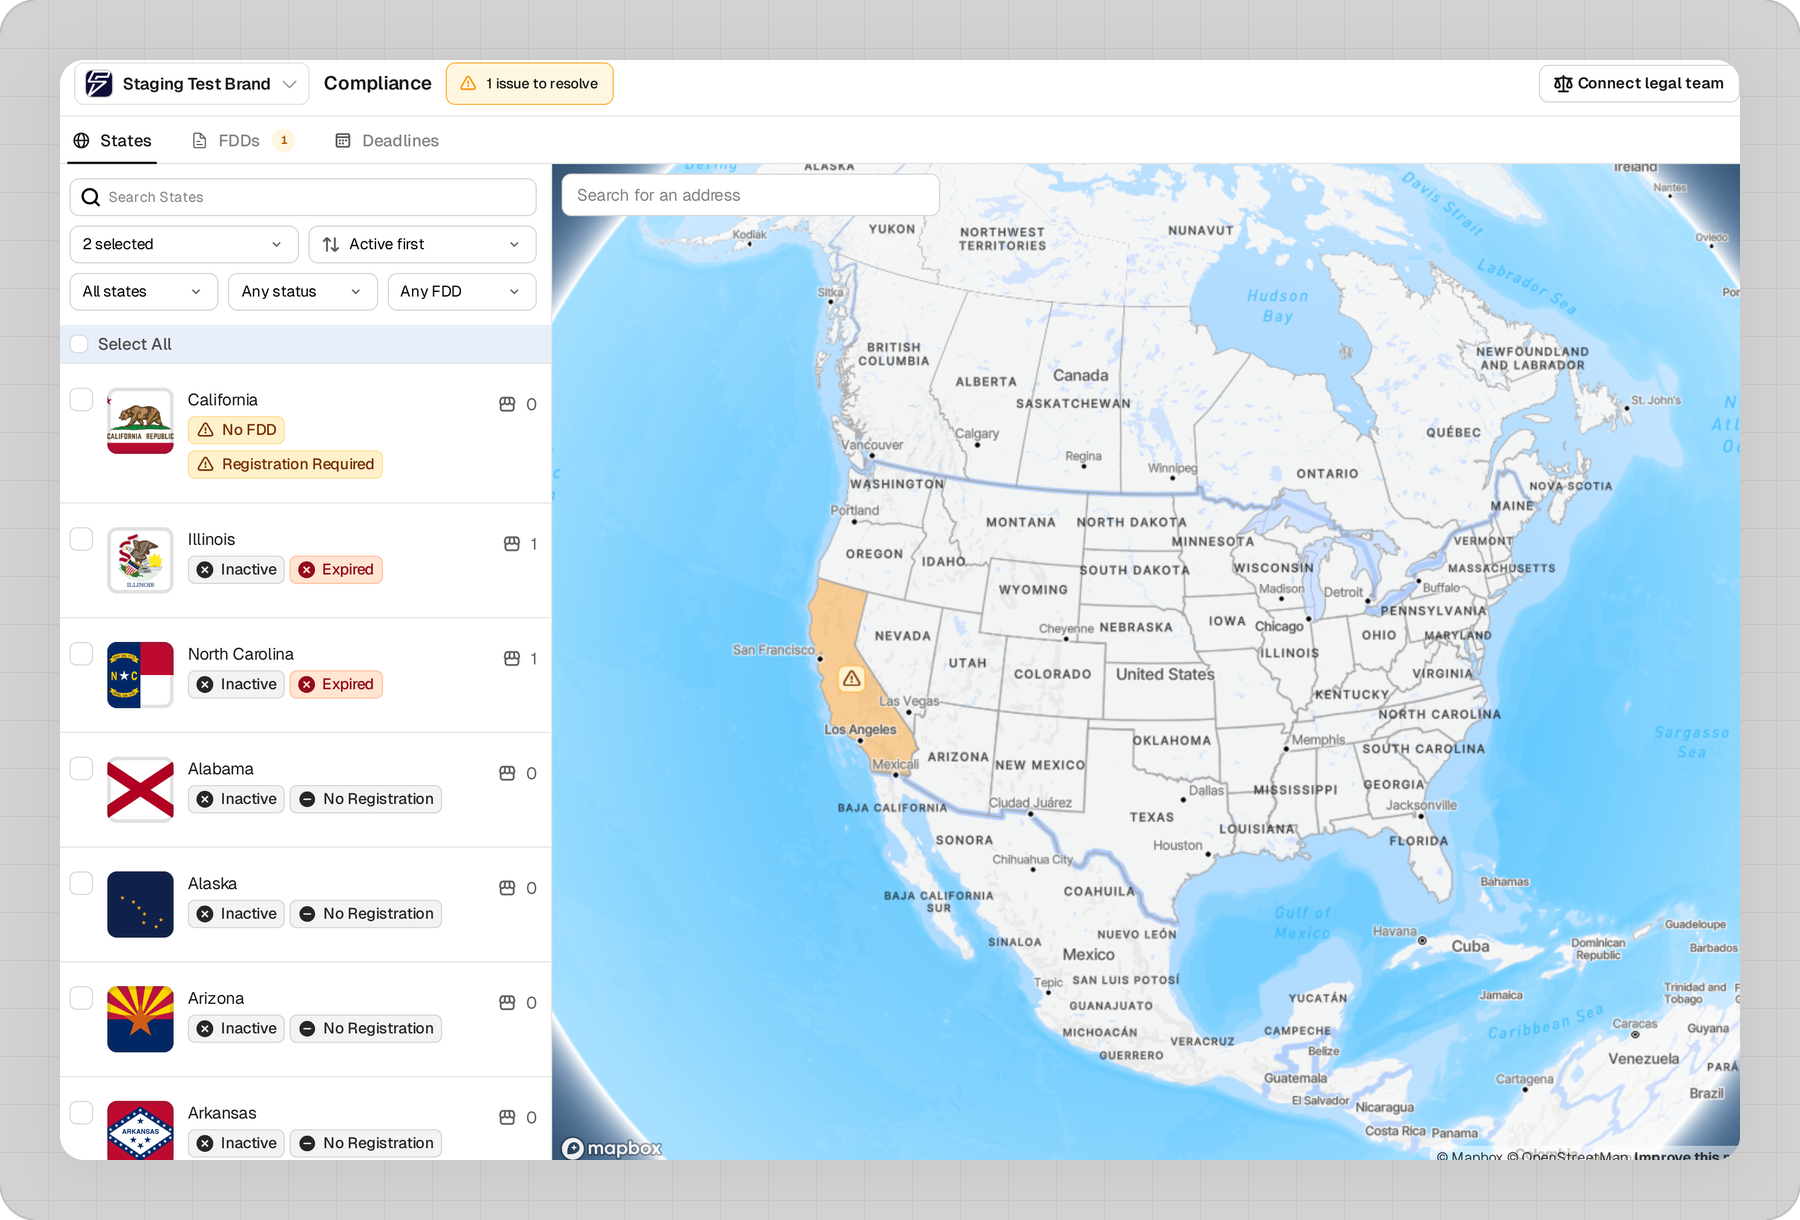Check the Arizona row checkbox
This screenshot has width=1800, height=1220.
pos(82,998)
